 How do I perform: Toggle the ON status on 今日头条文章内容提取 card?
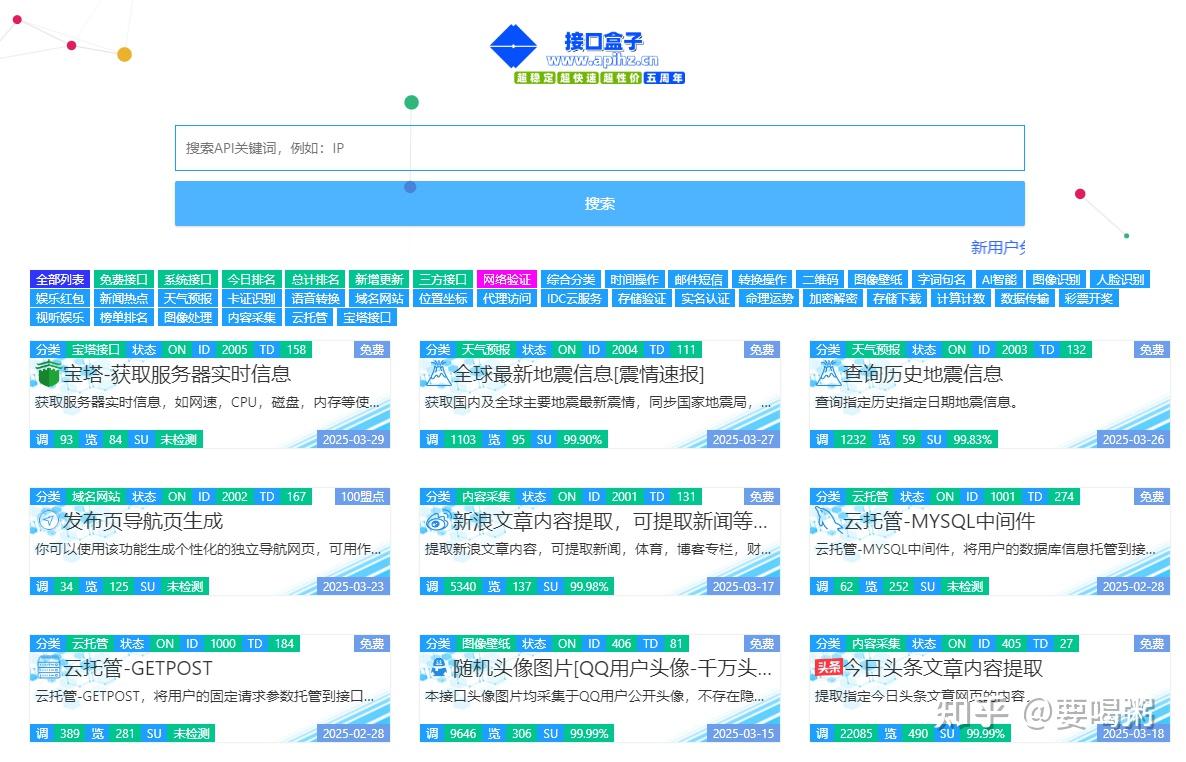(956, 643)
